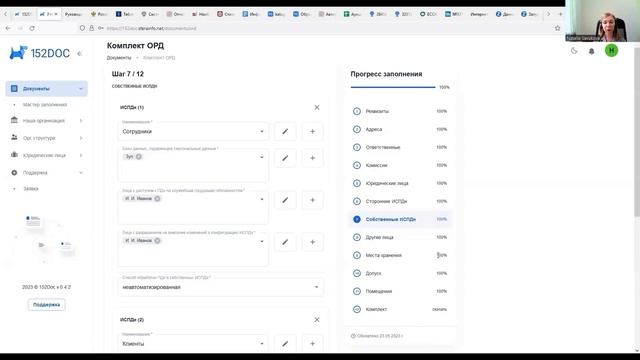Go to step Адреса in progress list
The height and width of the screenshot is (360, 640).
[400, 129]
